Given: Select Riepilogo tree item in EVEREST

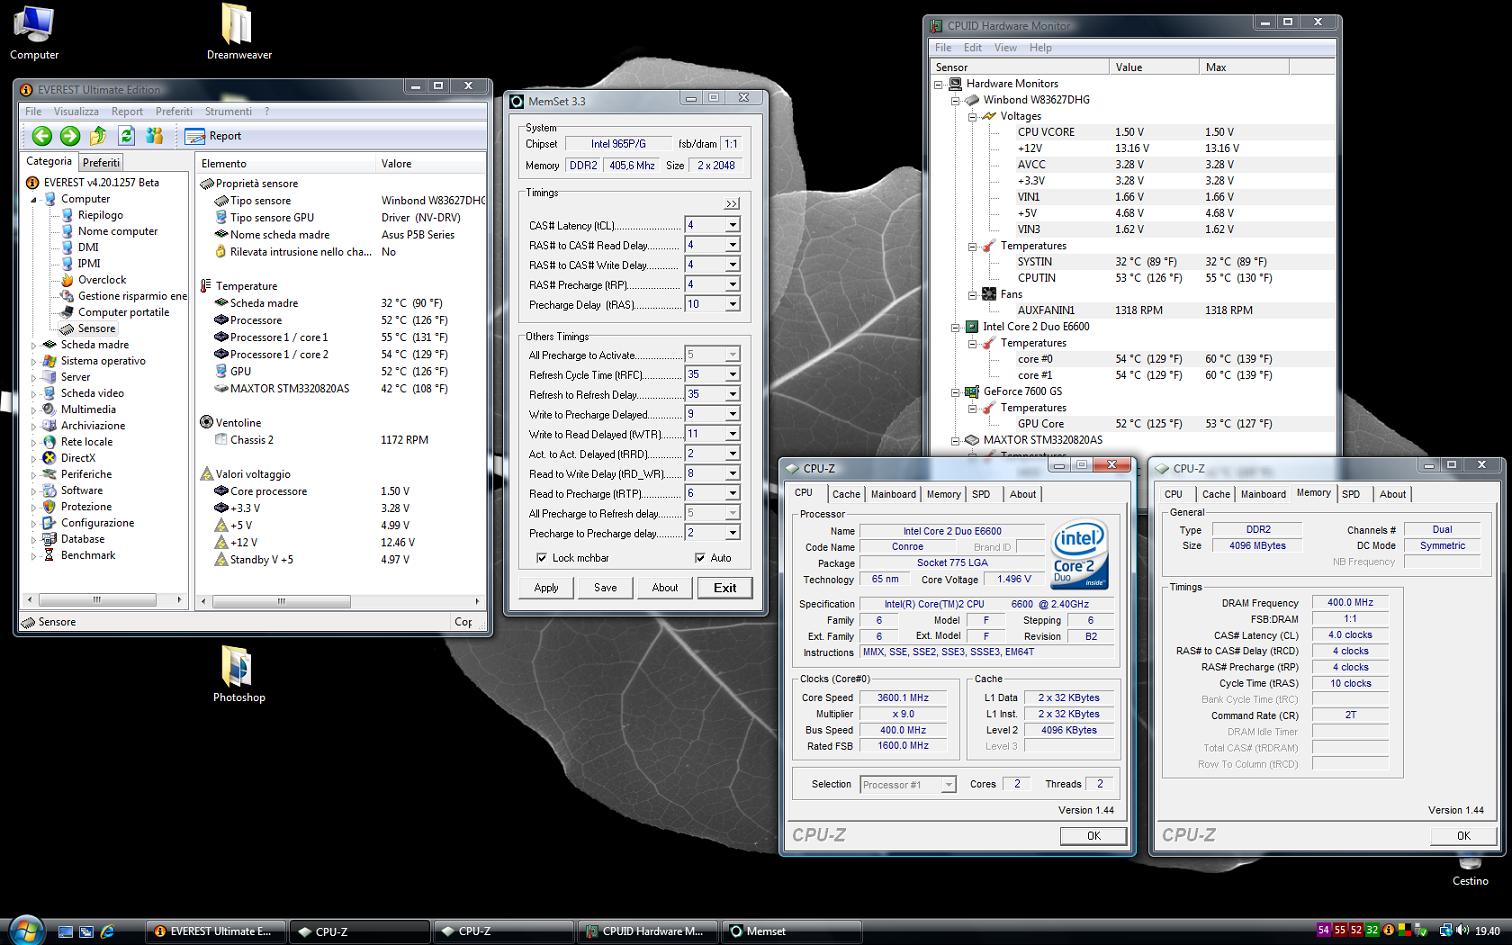Looking at the screenshot, I should [100, 215].
